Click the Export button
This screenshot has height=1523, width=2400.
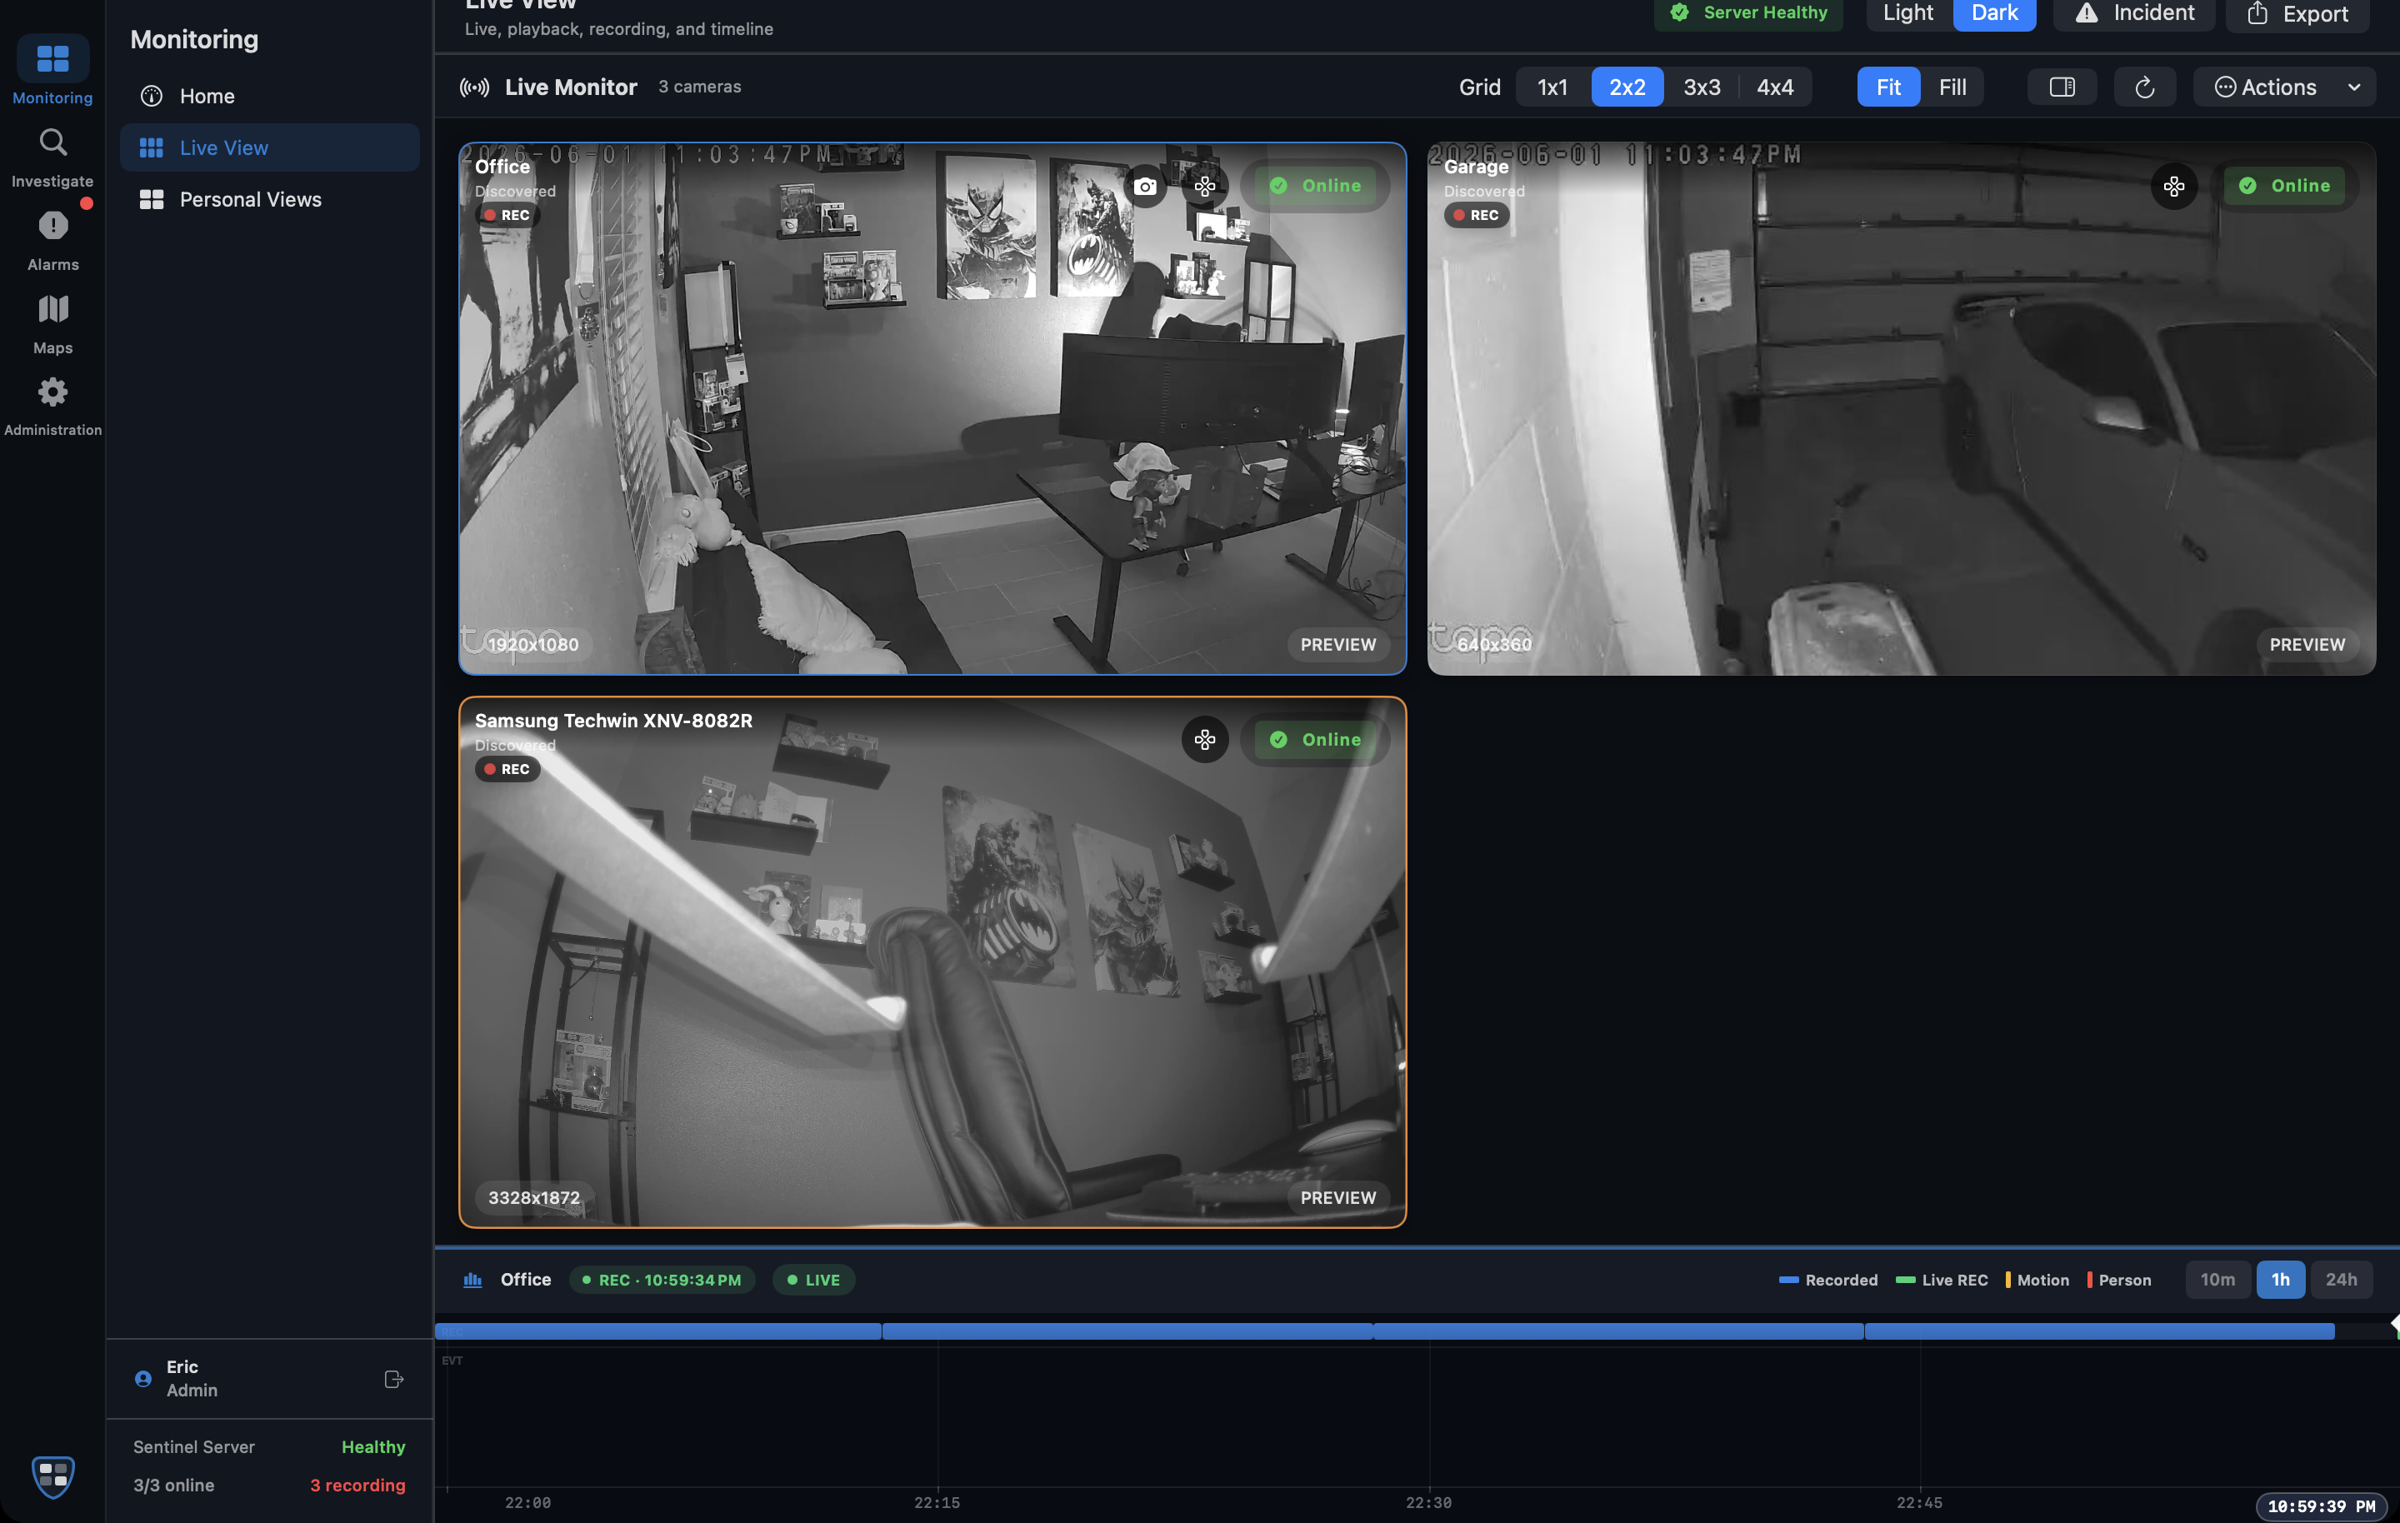[2297, 13]
